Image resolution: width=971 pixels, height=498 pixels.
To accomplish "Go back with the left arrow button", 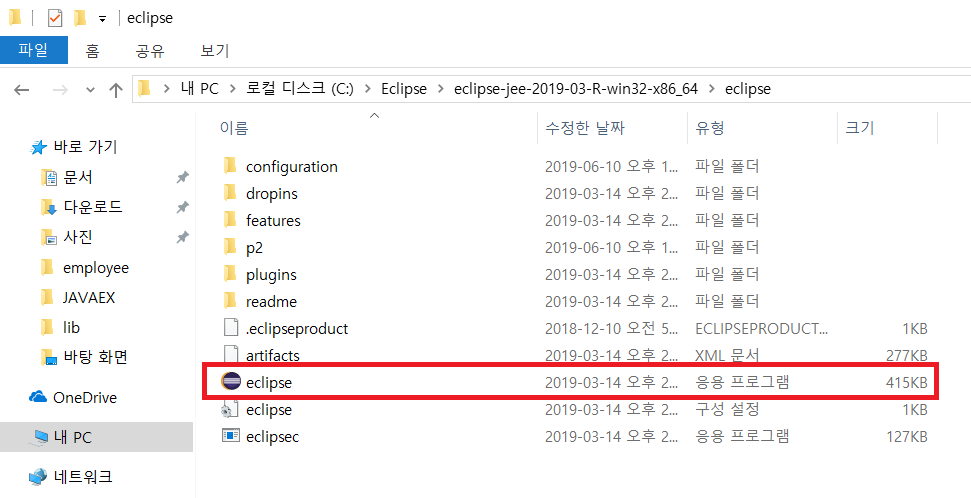I will 22,90.
